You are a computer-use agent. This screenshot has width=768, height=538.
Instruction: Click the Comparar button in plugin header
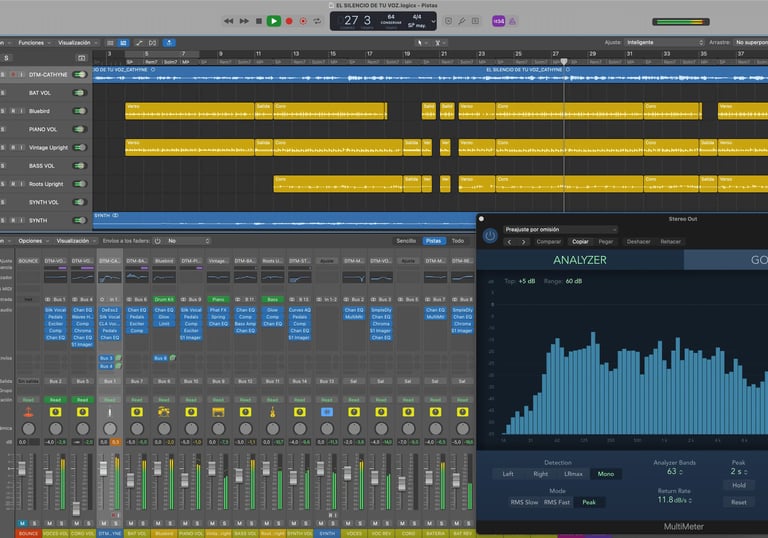[549, 242]
